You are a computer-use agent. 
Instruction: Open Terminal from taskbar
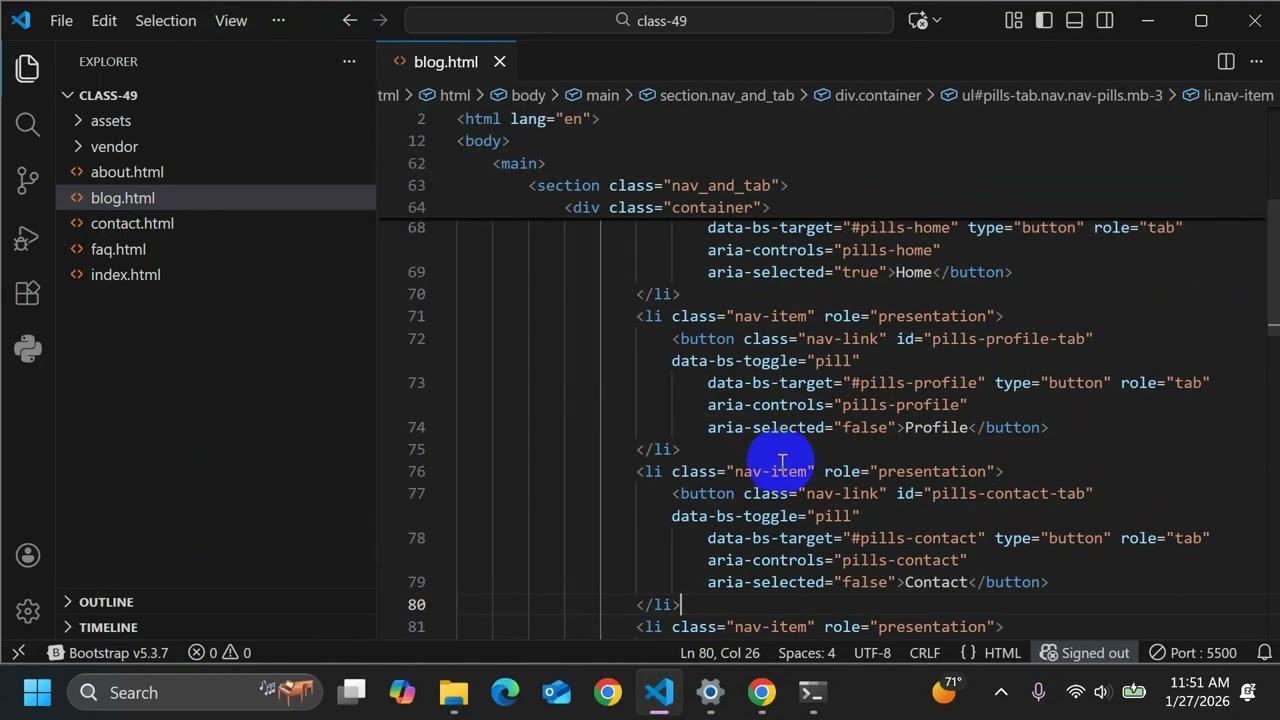tap(812, 692)
